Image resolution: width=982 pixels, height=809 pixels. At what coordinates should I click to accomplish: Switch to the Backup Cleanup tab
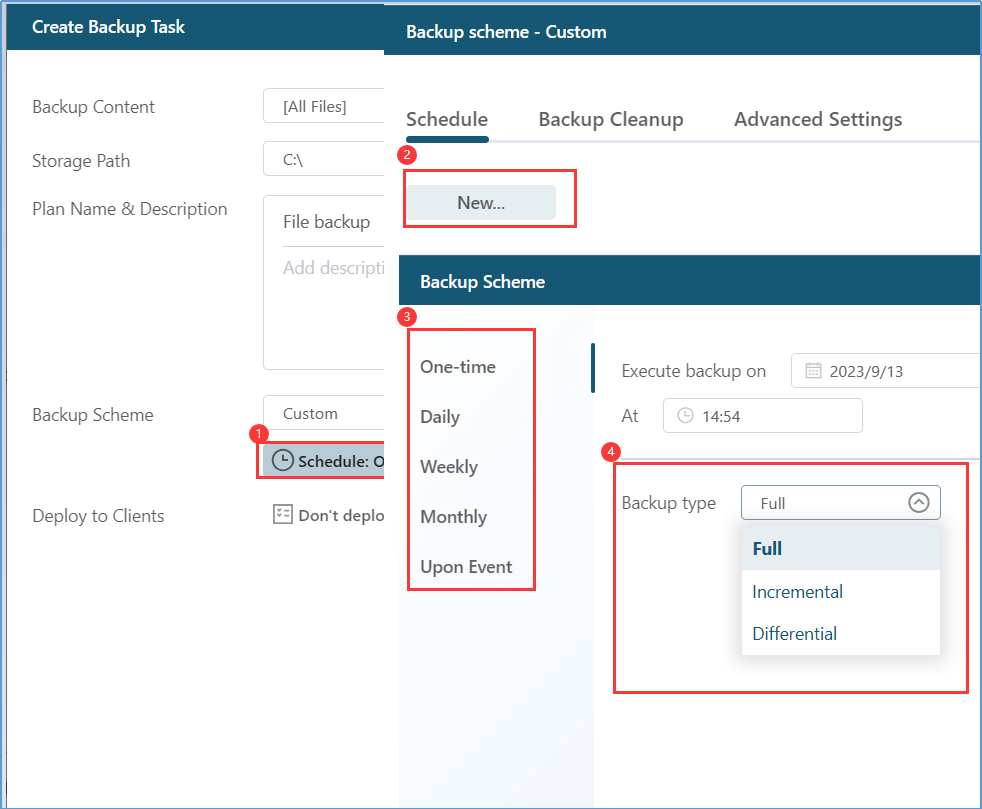pyautogui.click(x=610, y=120)
